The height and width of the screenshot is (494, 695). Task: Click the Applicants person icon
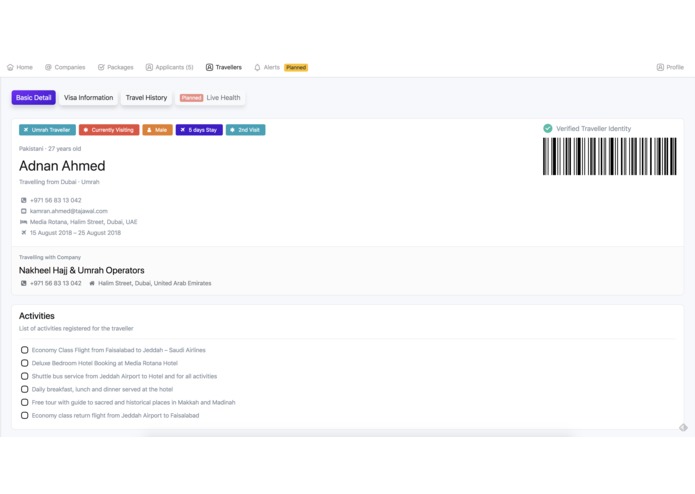[x=149, y=67]
